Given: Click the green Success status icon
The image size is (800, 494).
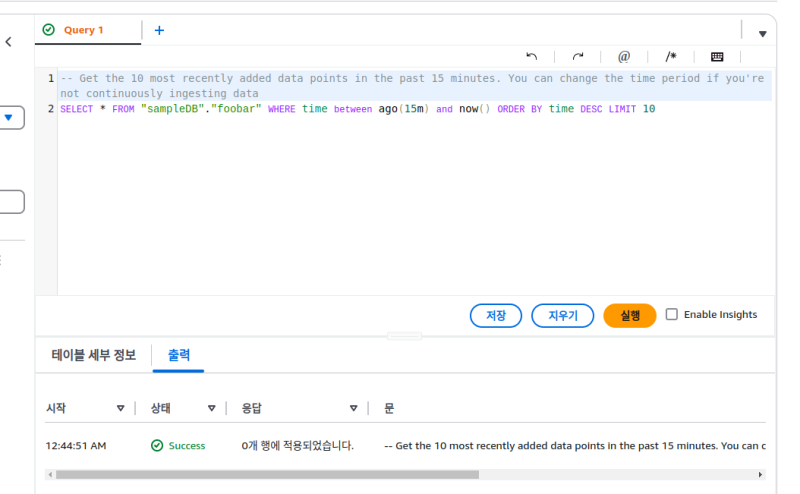Looking at the screenshot, I should (157, 445).
